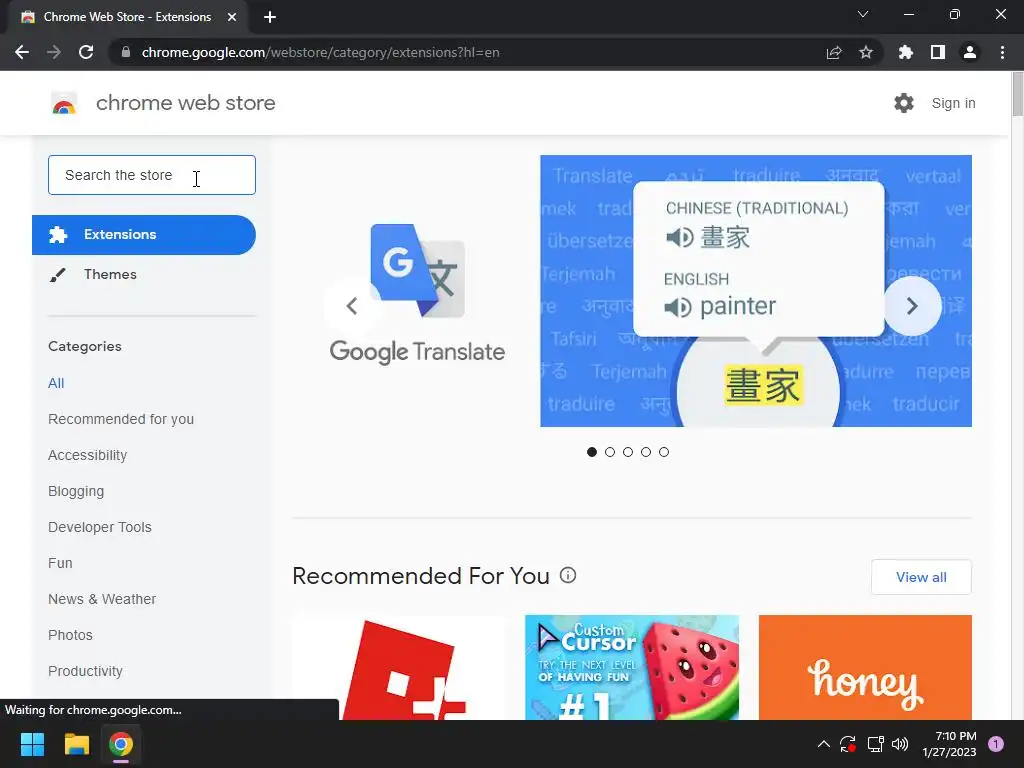Bookmark this tab with the star icon
1024x768 pixels.
(866, 52)
